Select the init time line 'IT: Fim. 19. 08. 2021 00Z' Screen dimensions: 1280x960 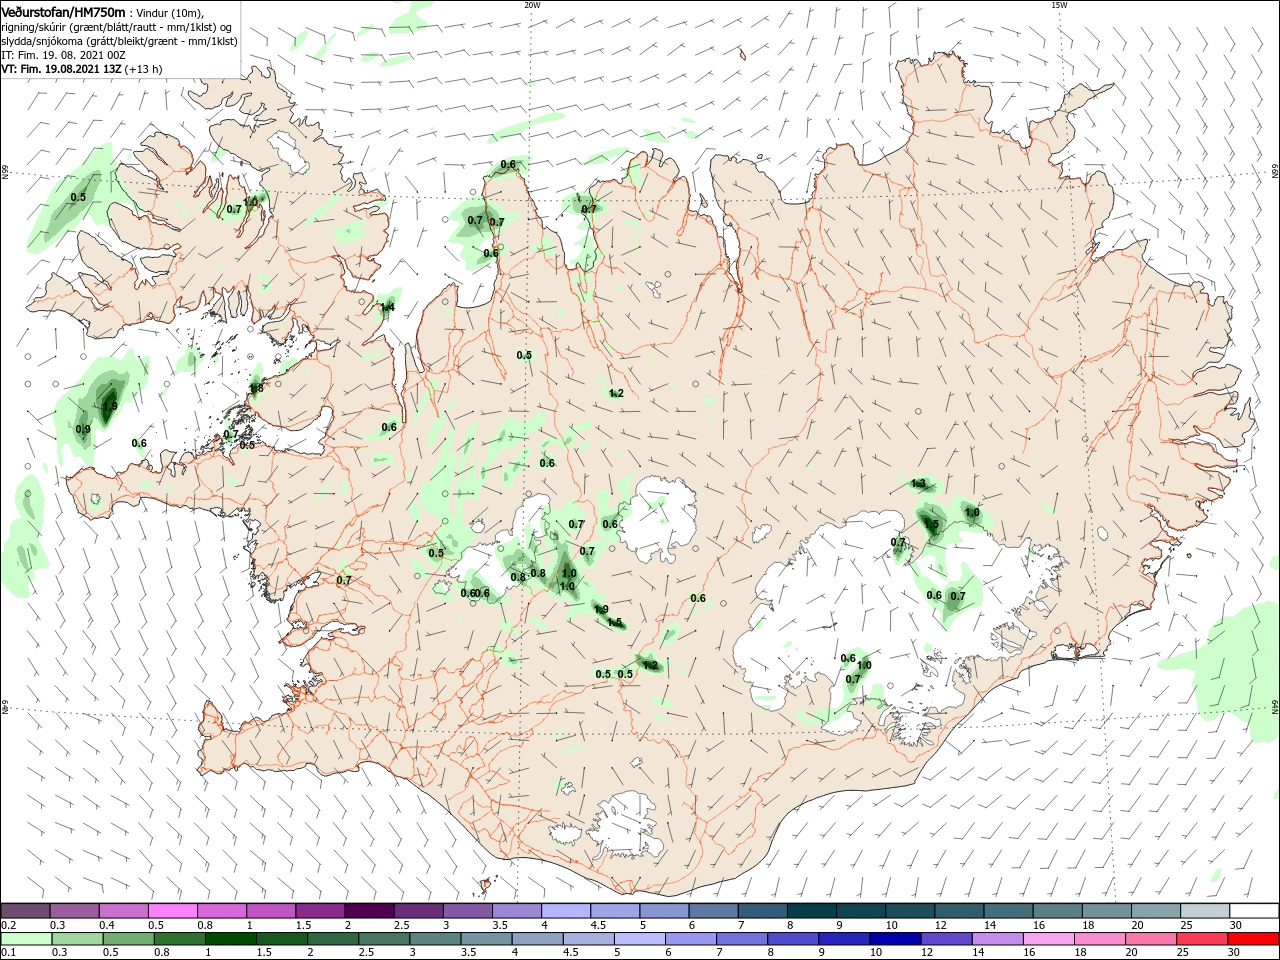click(62, 55)
